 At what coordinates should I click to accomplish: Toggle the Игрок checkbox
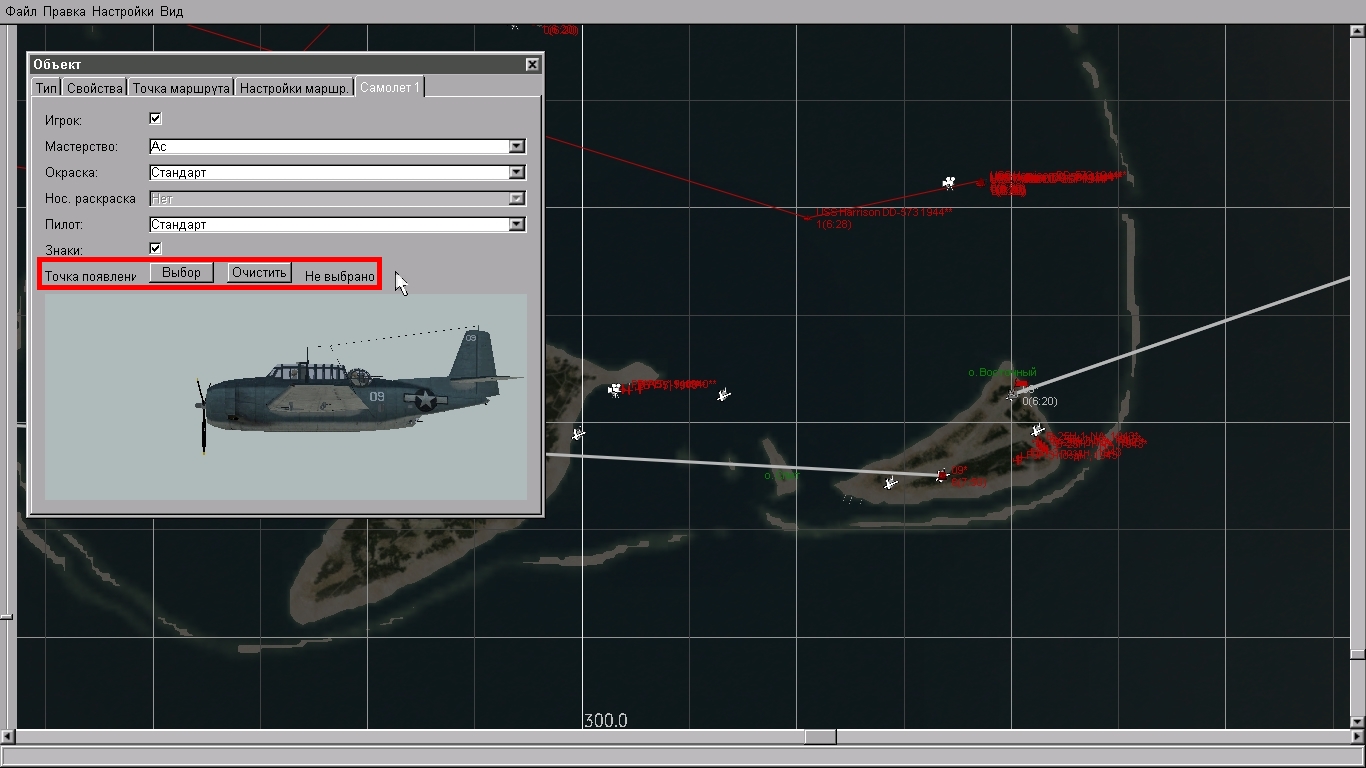[x=155, y=119]
